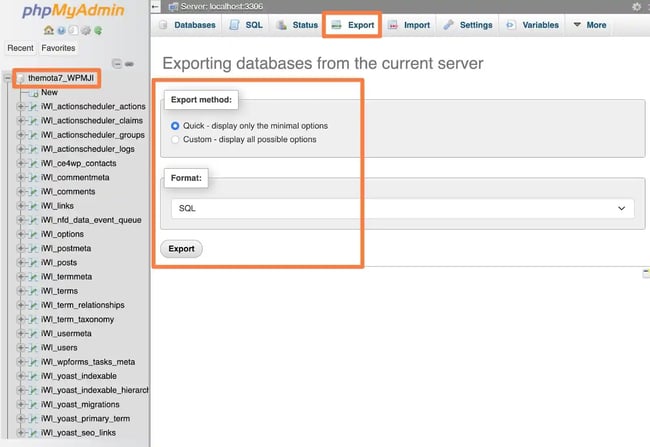
Task: Open the iWl_options table
Action: click(62, 234)
